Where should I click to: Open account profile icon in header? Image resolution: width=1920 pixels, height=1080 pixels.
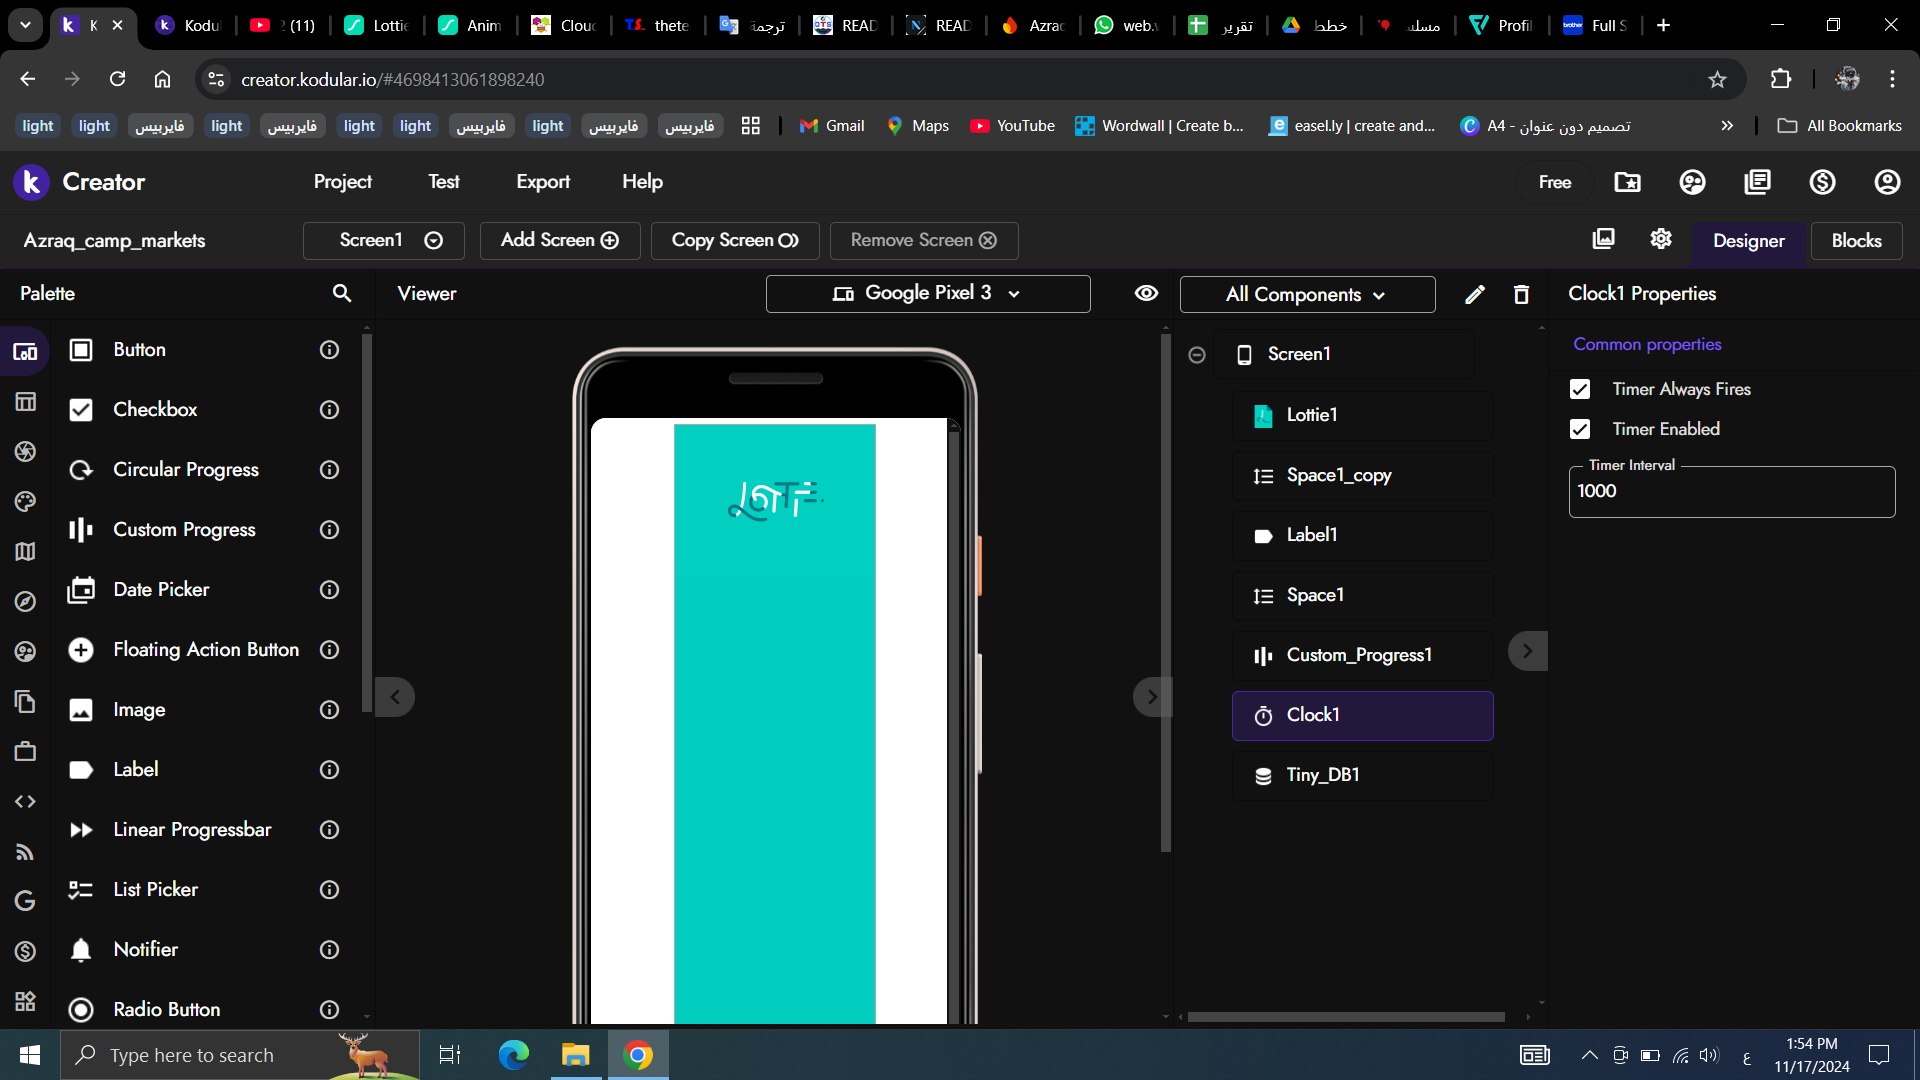(x=1886, y=182)
